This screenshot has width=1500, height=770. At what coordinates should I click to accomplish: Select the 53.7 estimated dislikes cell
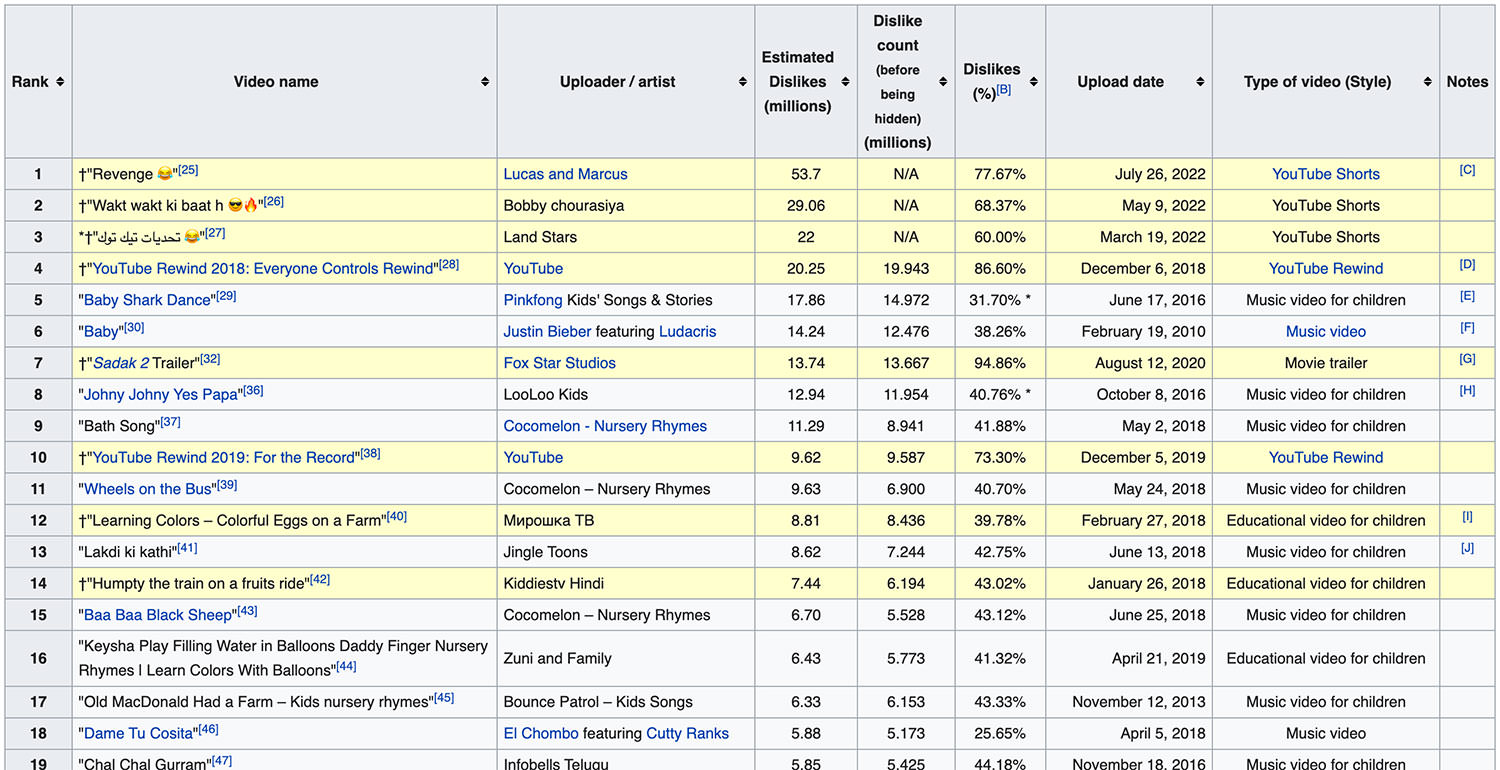(x=806, y=174)
